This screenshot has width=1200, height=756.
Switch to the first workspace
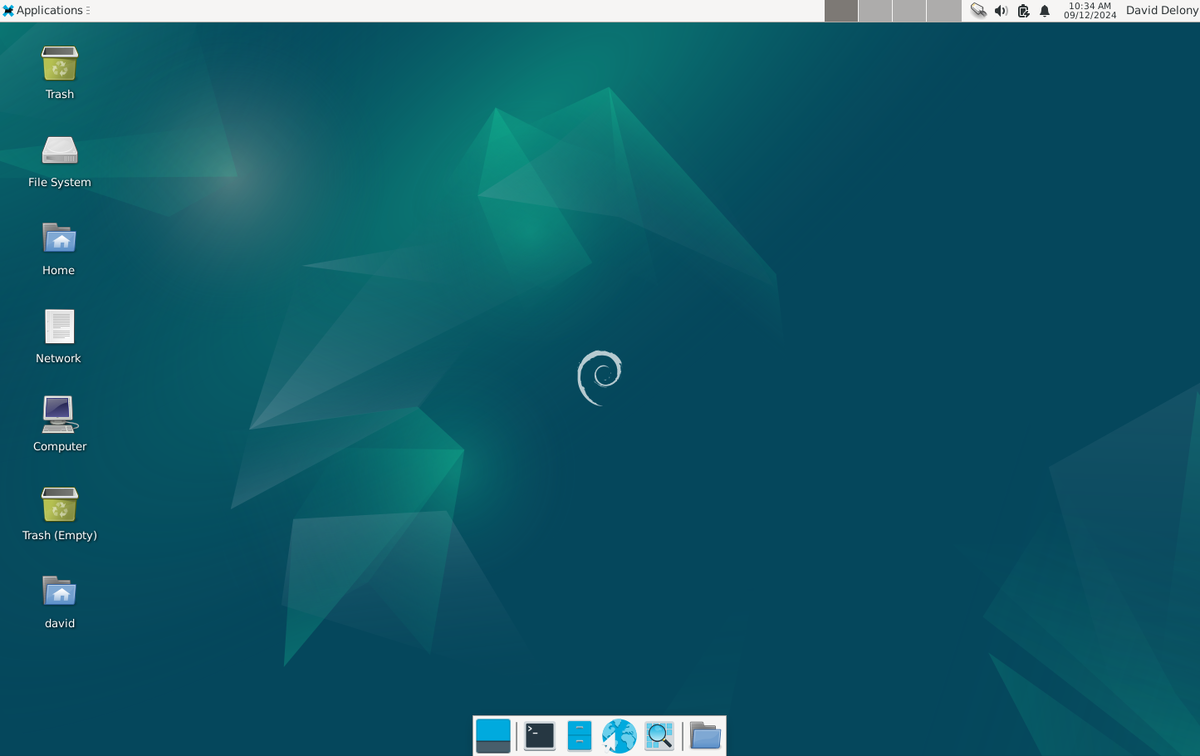click(841, 11)
